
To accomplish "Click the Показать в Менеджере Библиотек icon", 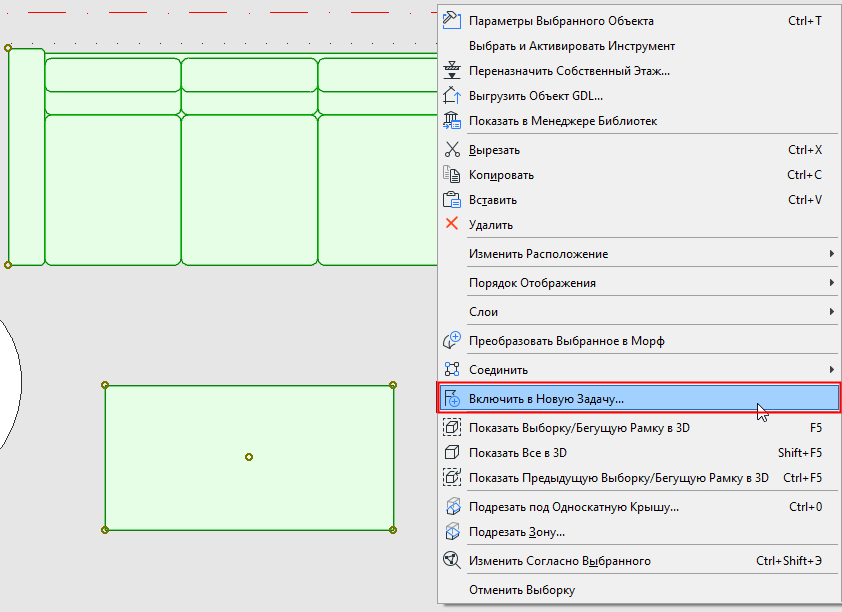I will click(452, 121).
